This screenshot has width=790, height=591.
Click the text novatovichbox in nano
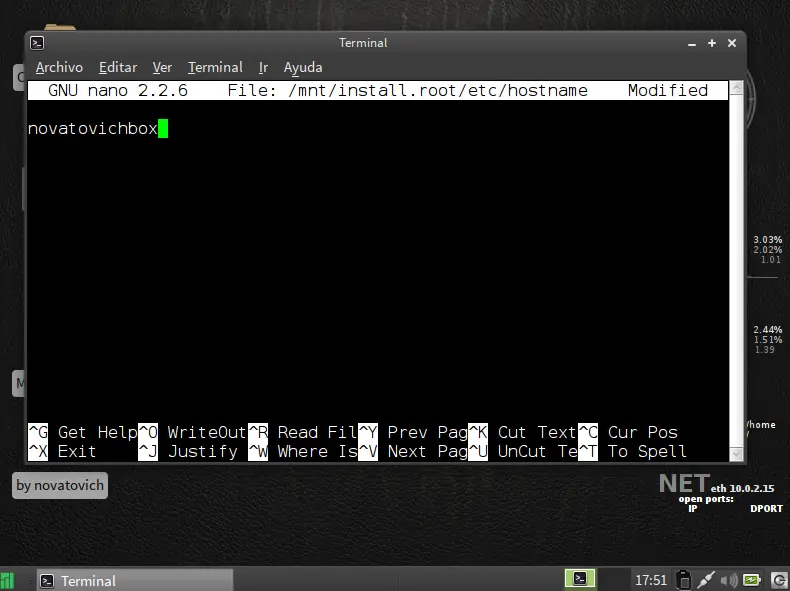(x=93, y=128)
